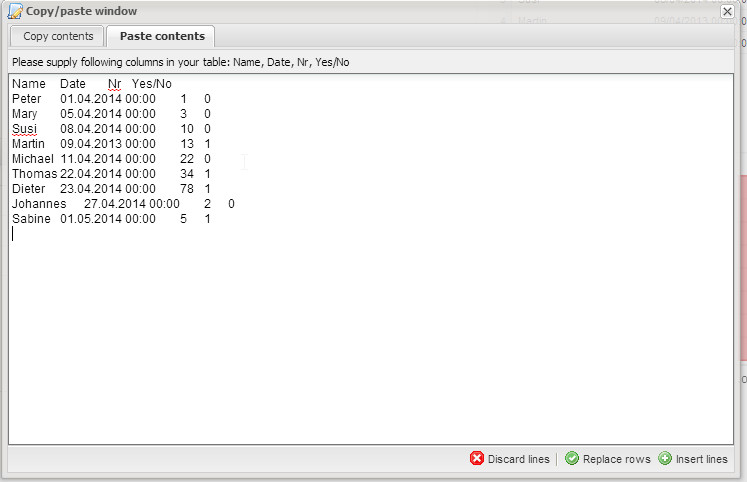747x482 pixels.
Task: Click the name Mary in pasted text
Action: 25,114
